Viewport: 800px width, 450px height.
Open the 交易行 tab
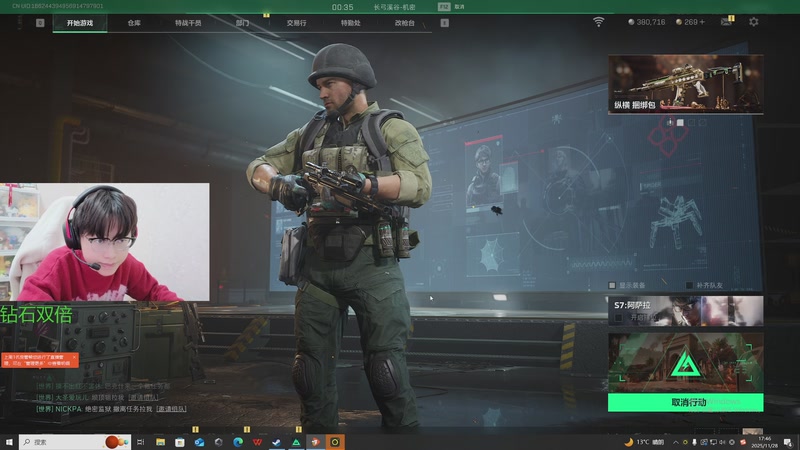(296, 23)
